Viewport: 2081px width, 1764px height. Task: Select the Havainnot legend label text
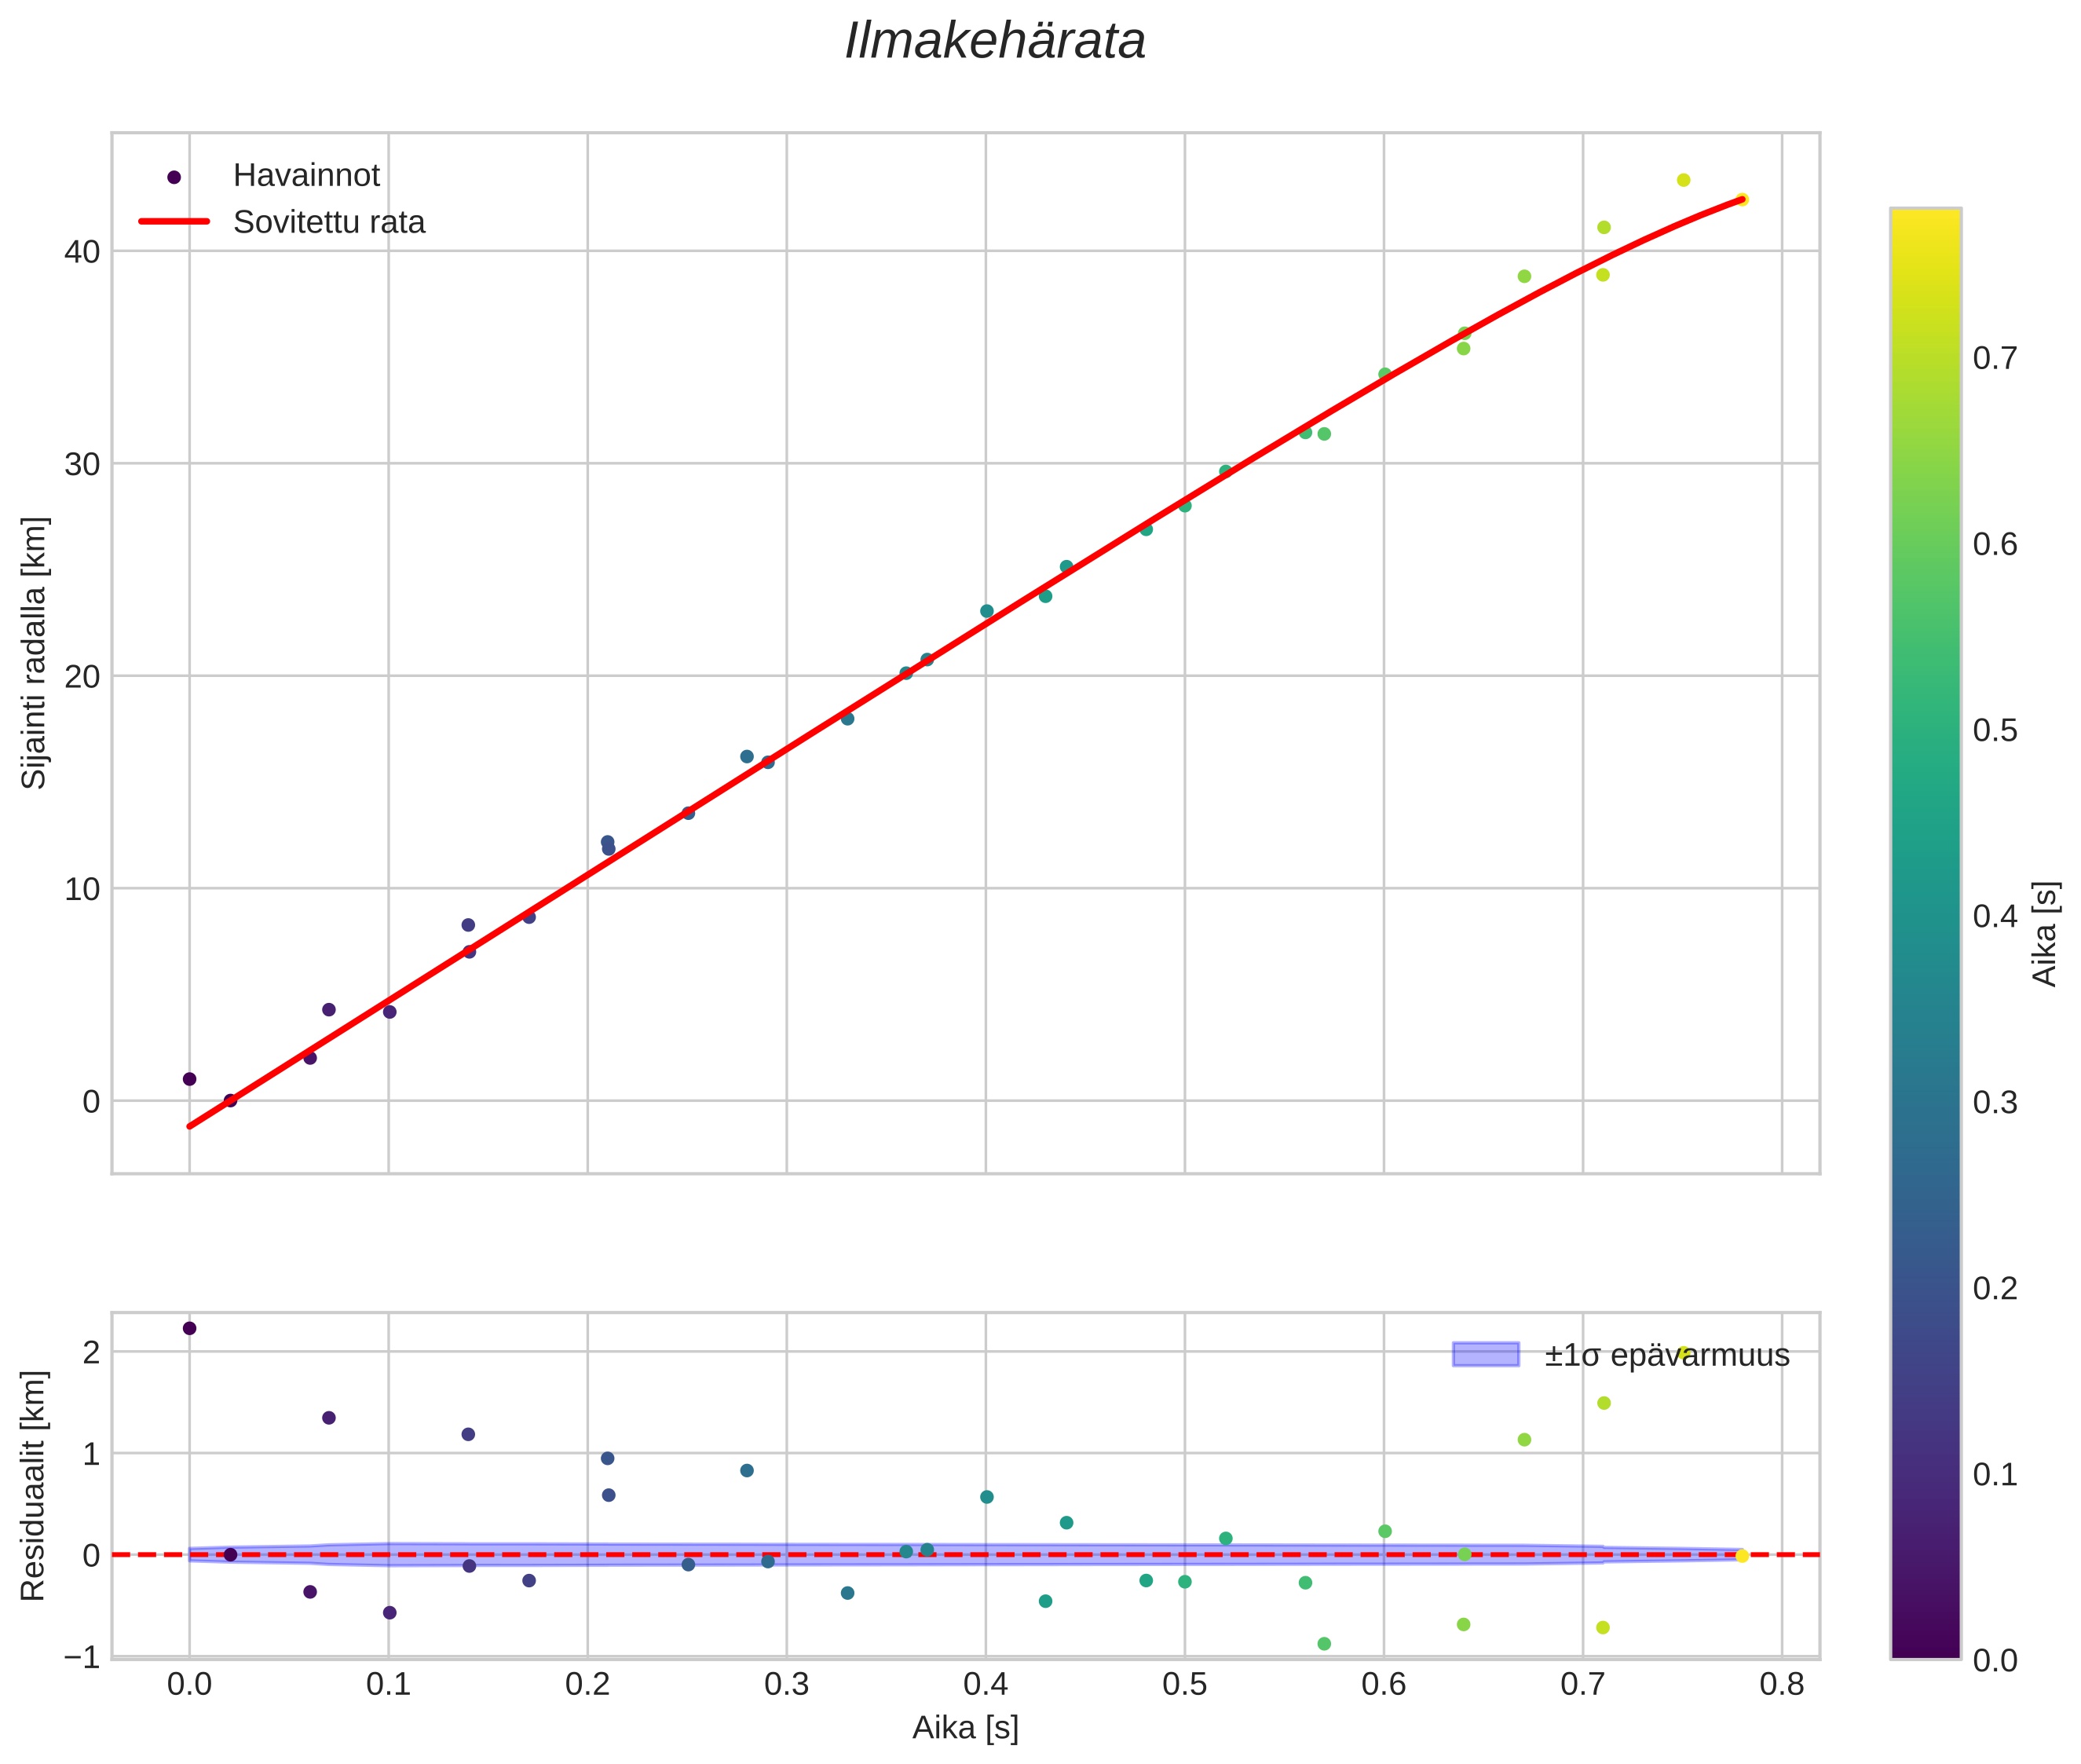(x=306, y=176)
